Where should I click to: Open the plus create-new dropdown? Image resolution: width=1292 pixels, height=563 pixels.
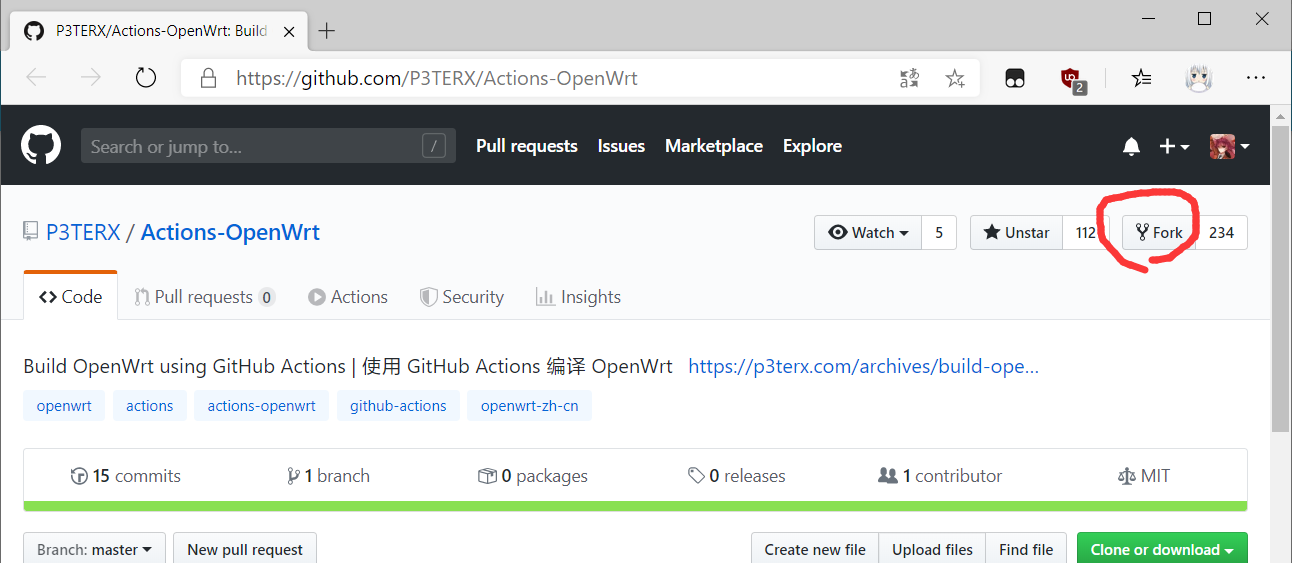(x=1173, y=147)
